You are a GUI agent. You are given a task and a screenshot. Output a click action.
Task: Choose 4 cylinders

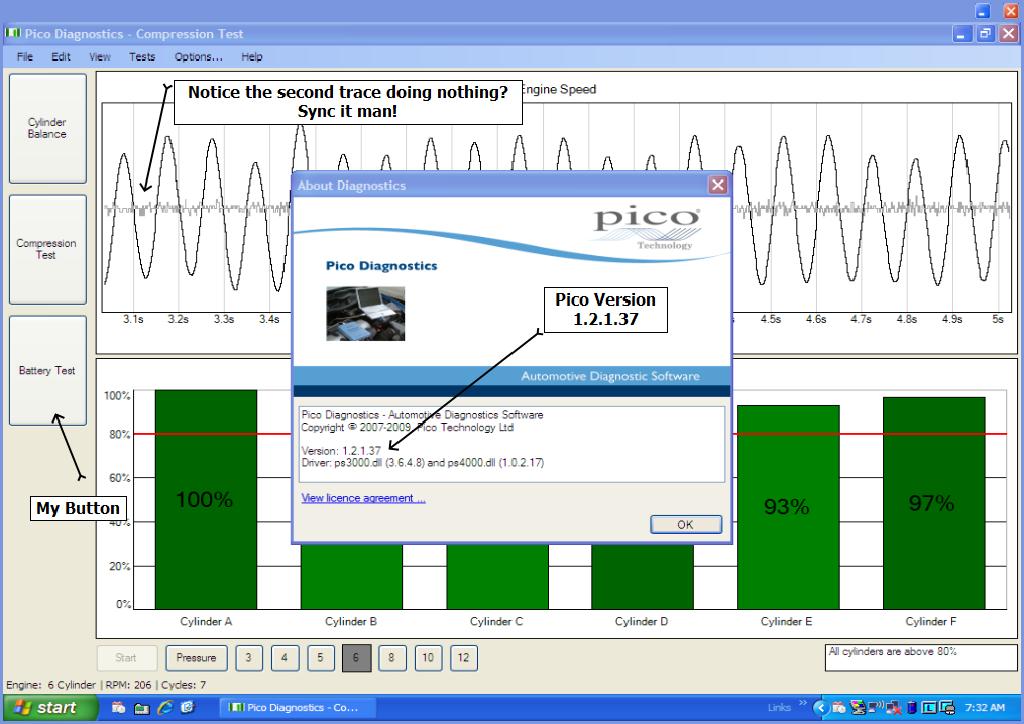[x=284, y=657]
